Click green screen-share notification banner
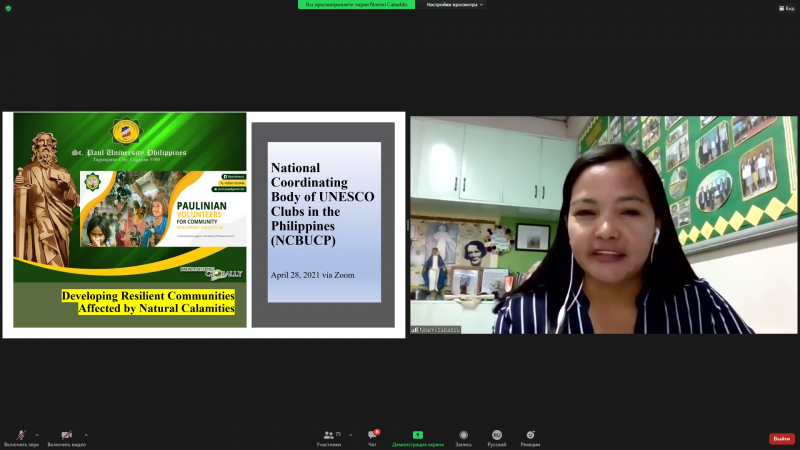Image resolution: width=800 pixels, height=450 pixels. tap(357, 5)
